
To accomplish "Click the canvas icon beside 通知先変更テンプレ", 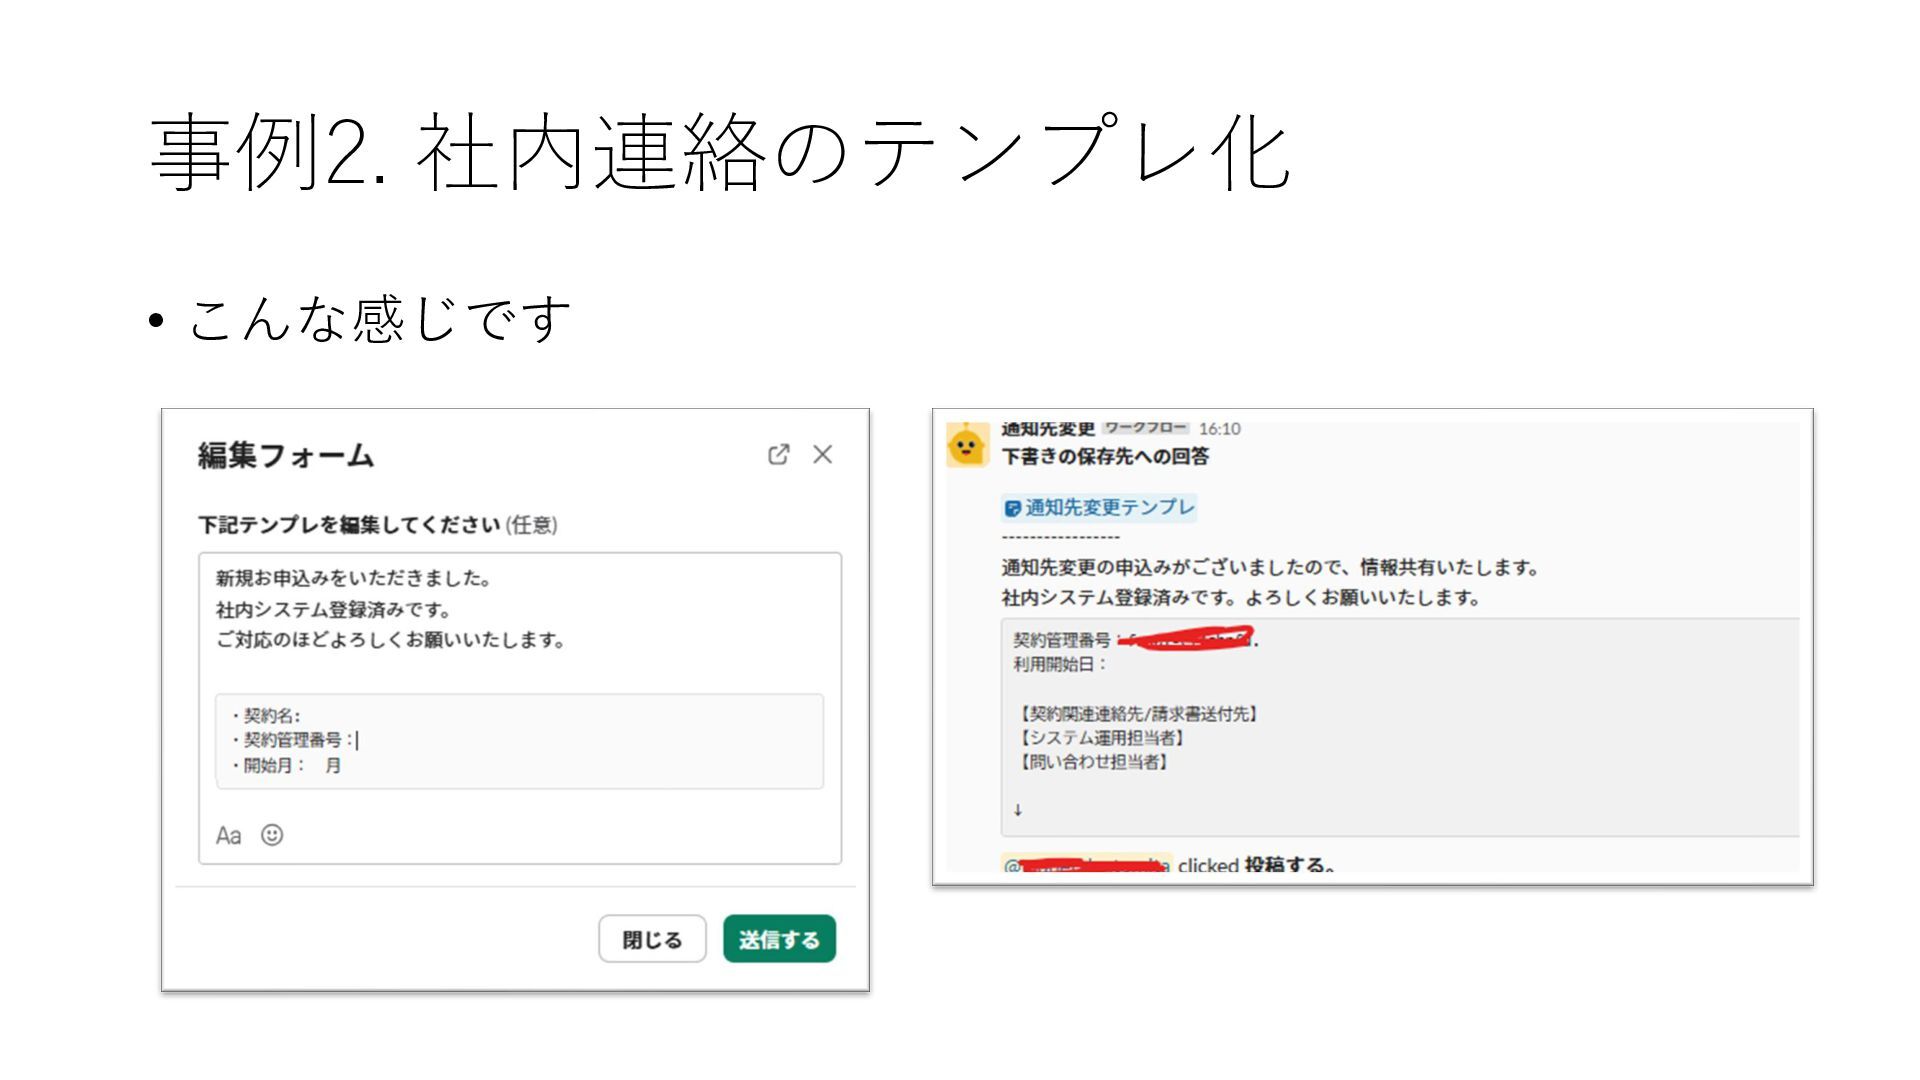I will [x=1012, y=509].
